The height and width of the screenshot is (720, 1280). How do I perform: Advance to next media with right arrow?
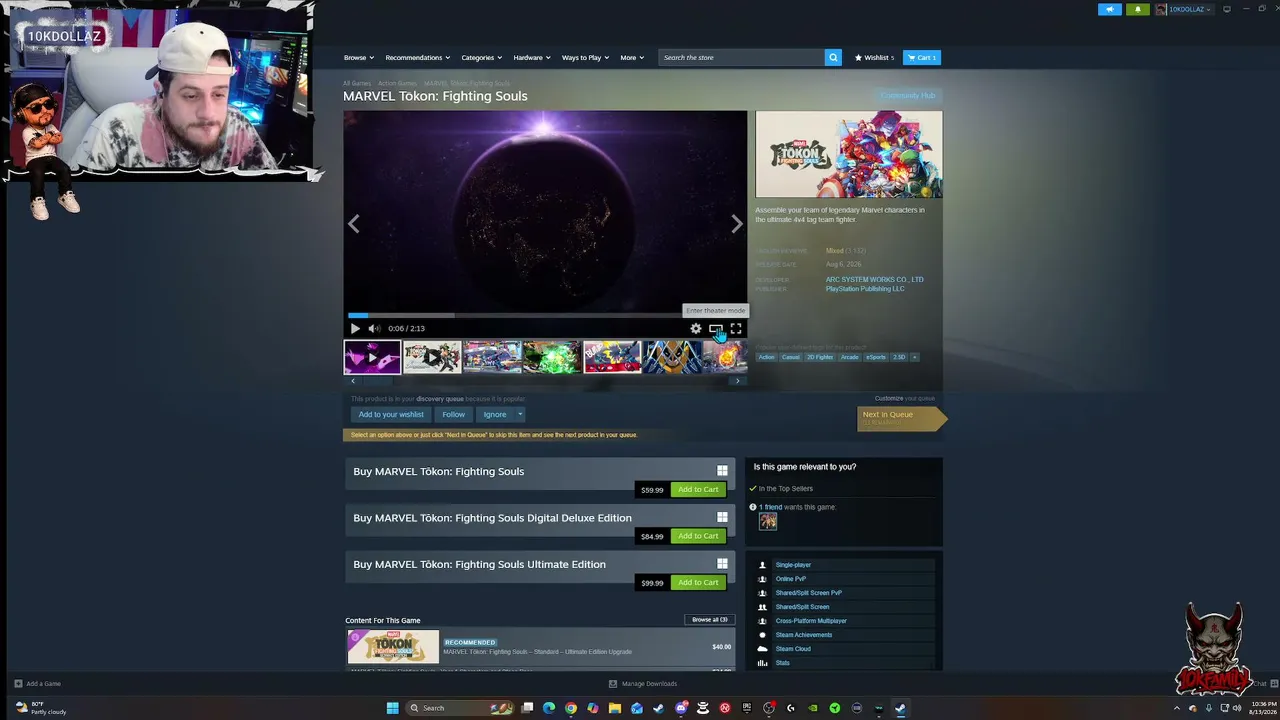pyautogui.click(x=737, y=224)
